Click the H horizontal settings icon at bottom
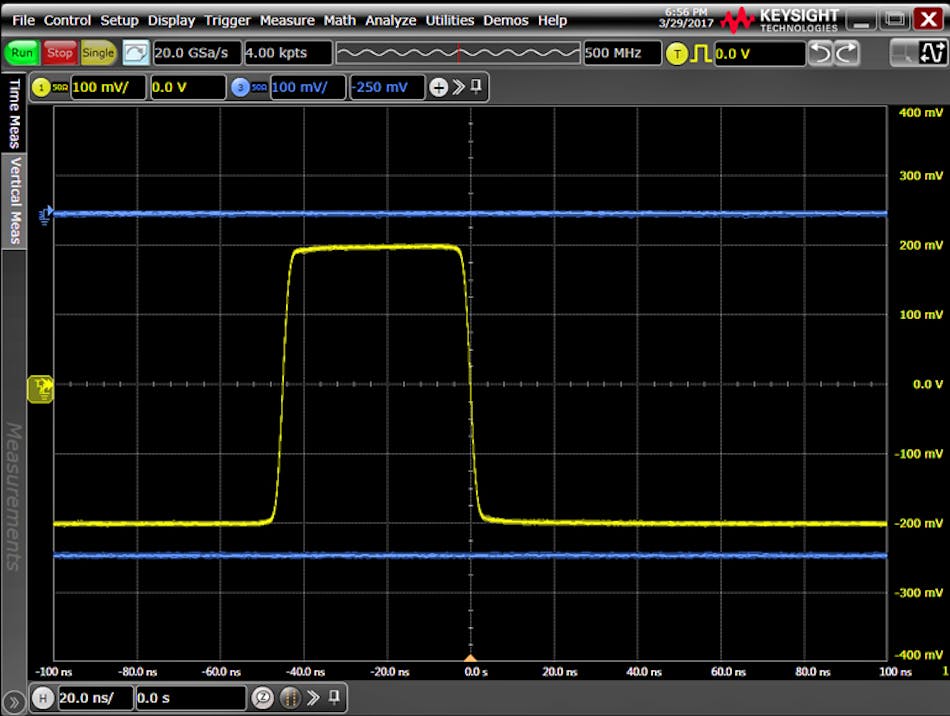Screen dimensions: 950x716 [44, 698]
